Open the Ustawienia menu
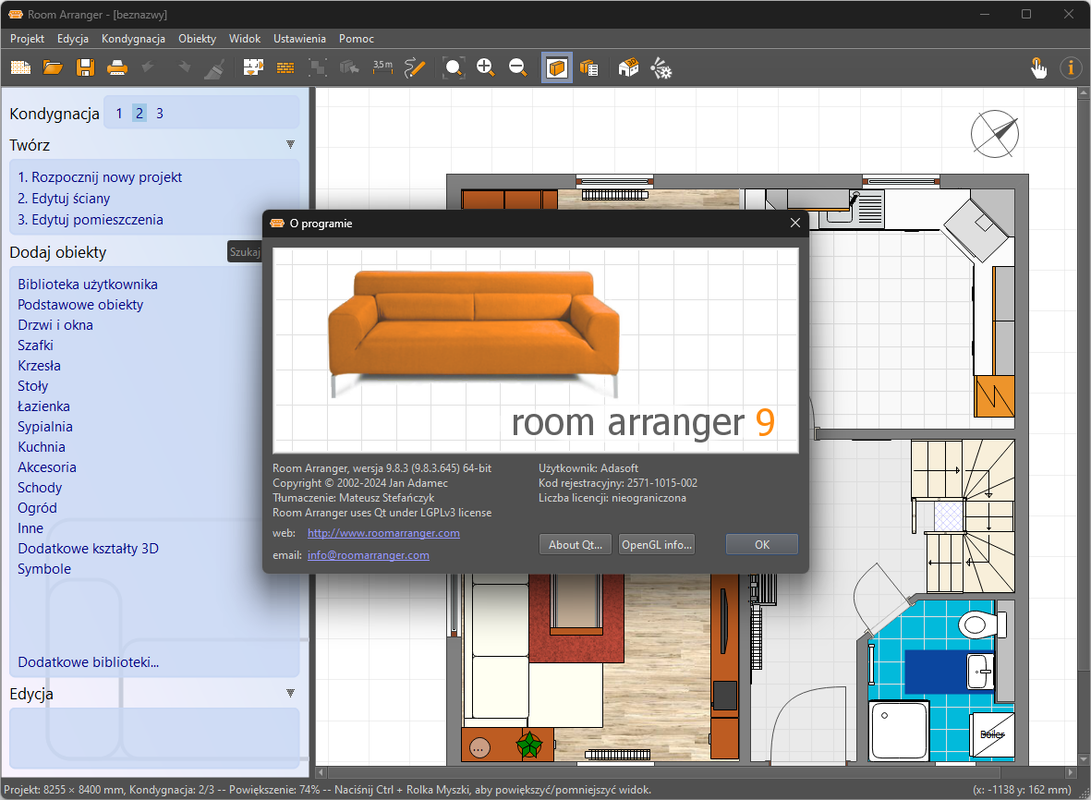Viewport: 1091px width, 800px height. [x=299, y=39]
